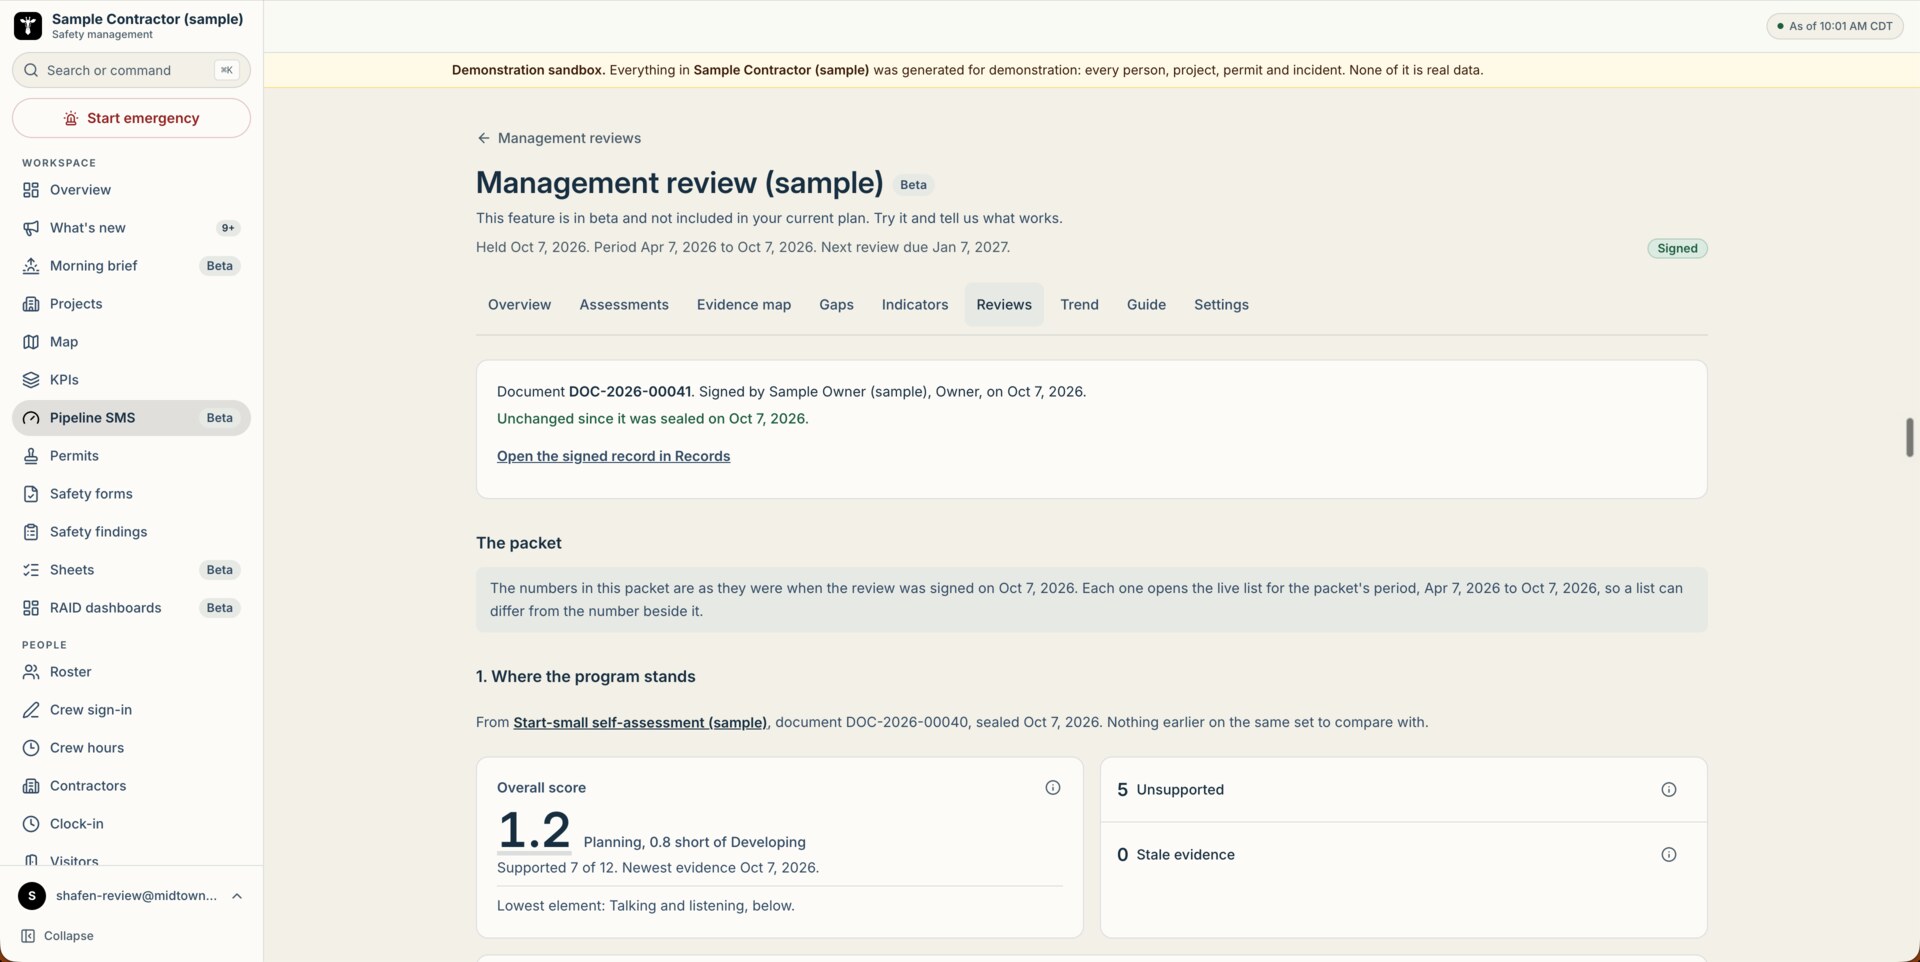Go to Projects in sidebar
The width and height of the screenshot is (1920, 962).
click(131, 304)
